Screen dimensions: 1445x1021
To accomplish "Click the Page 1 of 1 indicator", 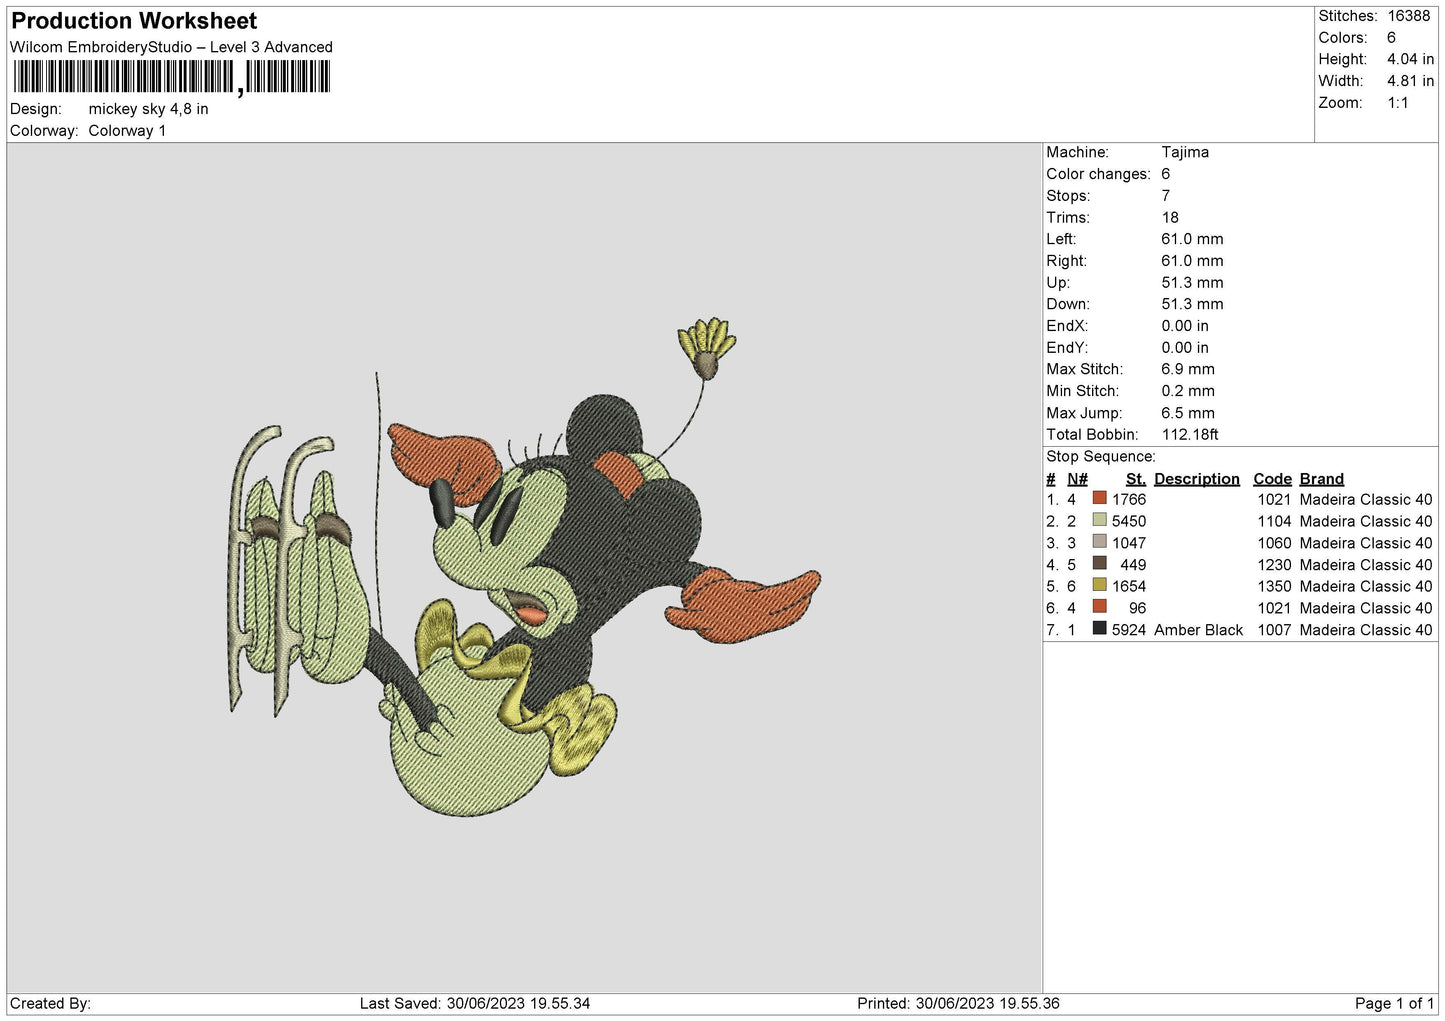I will pos(1394,1003).
